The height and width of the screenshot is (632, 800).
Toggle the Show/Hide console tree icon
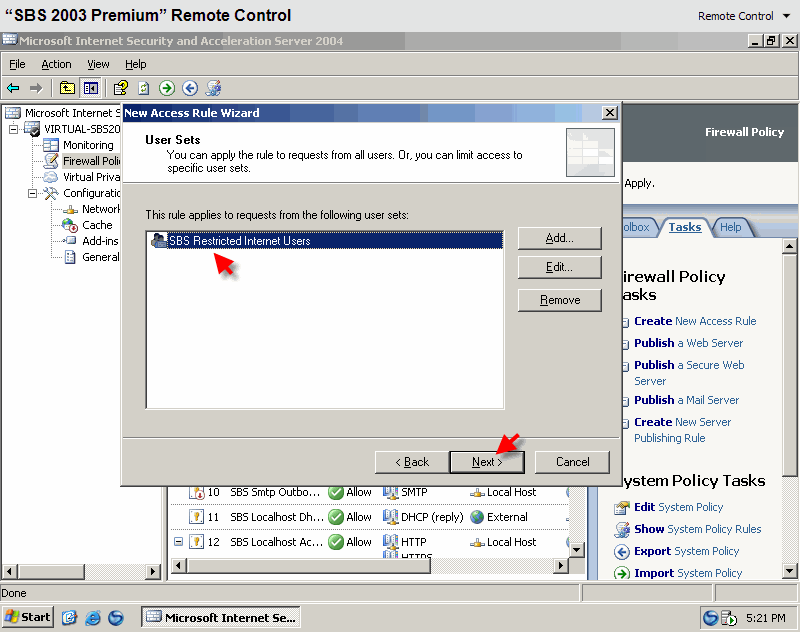coord(91,88)
